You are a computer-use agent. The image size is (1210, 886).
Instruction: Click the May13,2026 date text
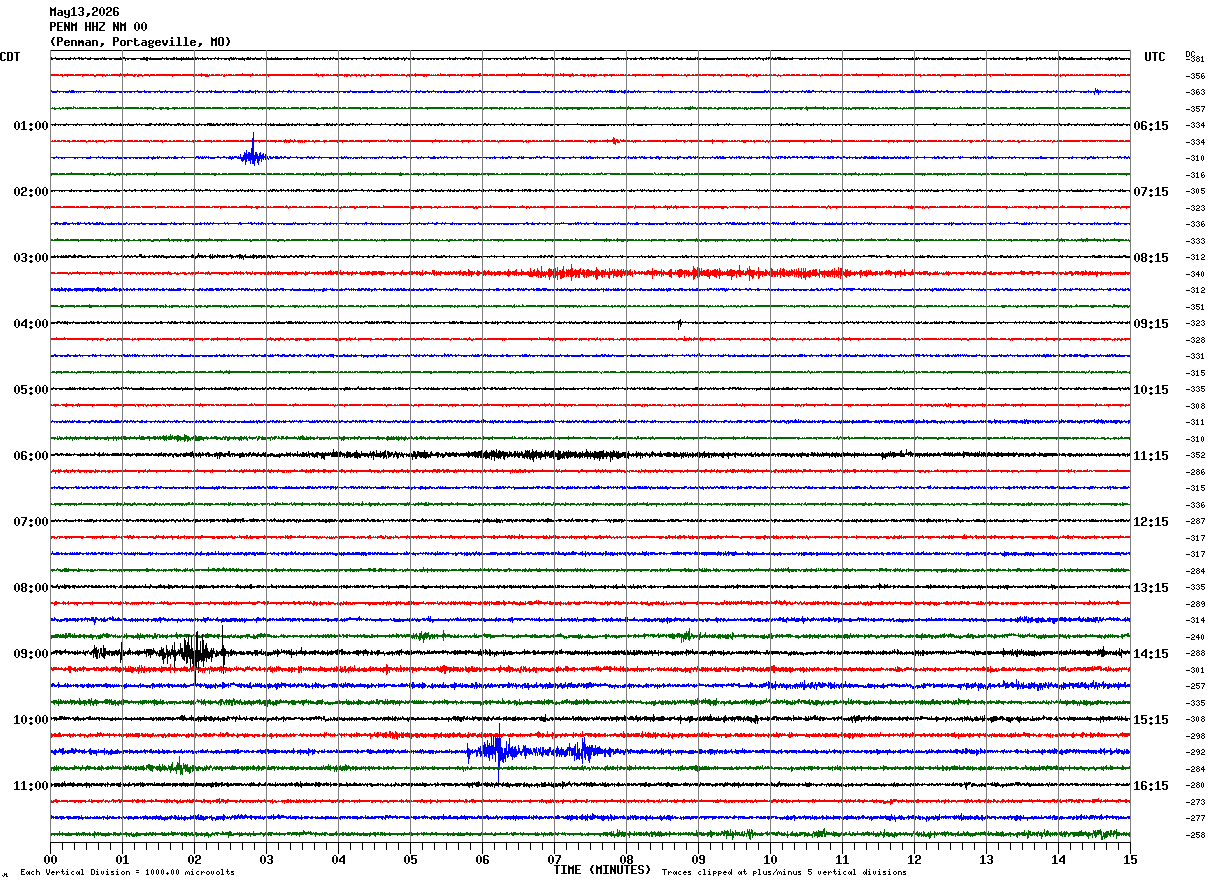point(84,12)
